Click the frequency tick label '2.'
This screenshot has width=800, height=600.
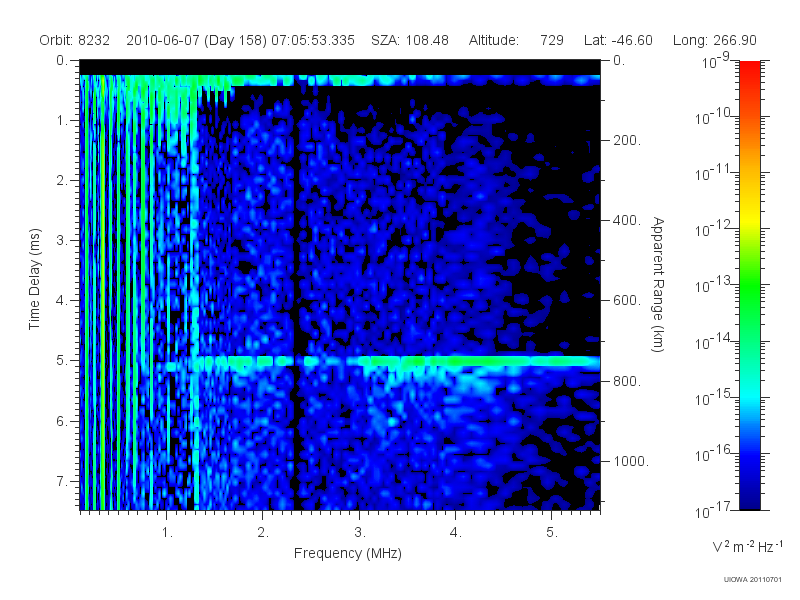click(263, 532)
